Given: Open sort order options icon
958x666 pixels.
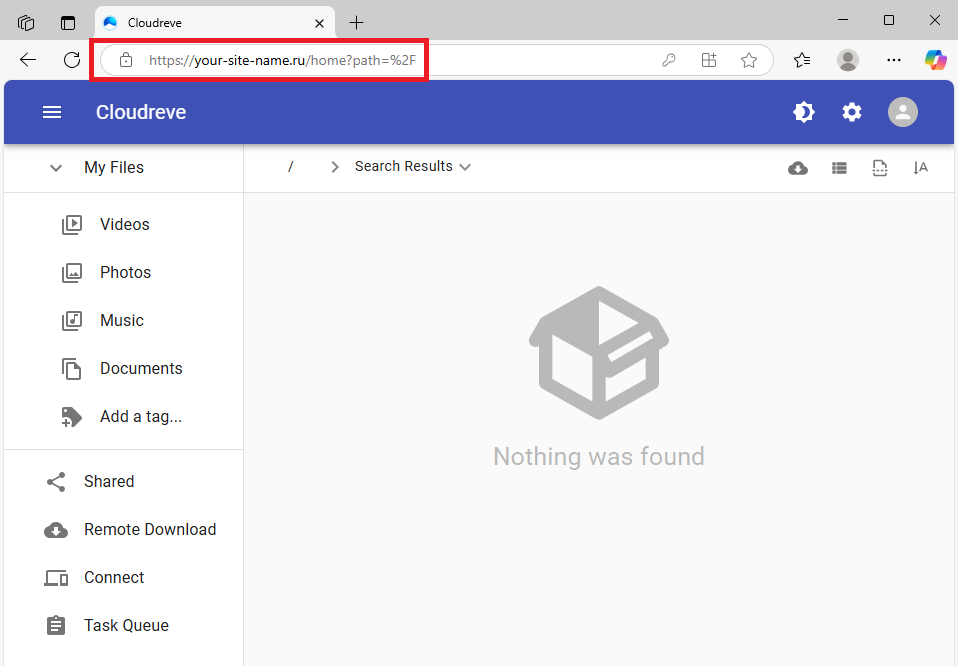Looking at the screenshot, I should tap(920, 168).
